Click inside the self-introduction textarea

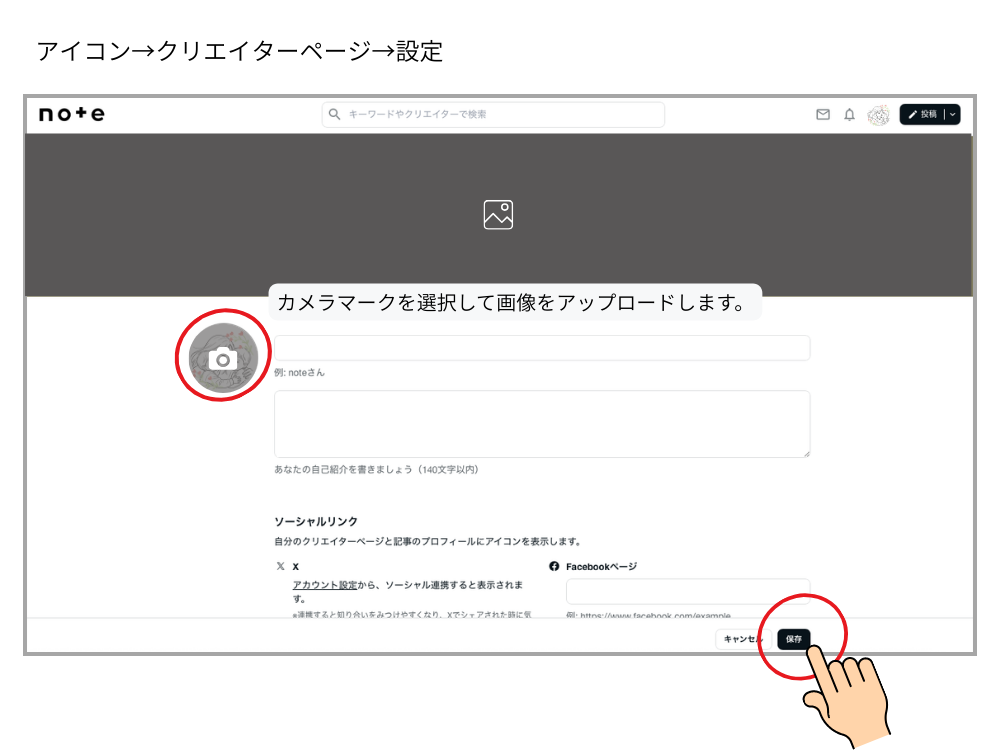point(541,423)
